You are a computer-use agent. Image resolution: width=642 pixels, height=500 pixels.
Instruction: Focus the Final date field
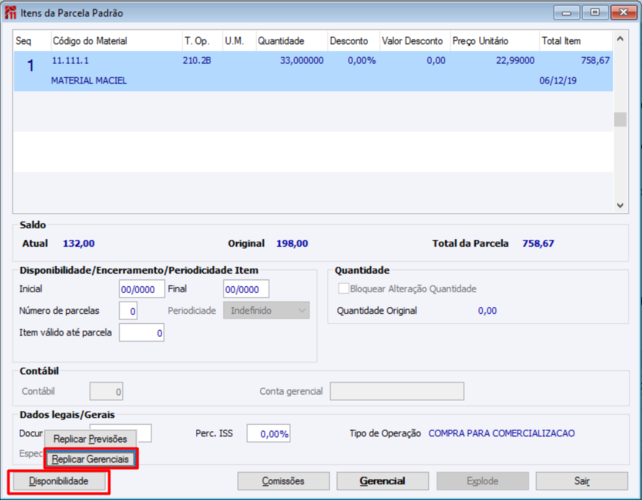pos(246,289)
